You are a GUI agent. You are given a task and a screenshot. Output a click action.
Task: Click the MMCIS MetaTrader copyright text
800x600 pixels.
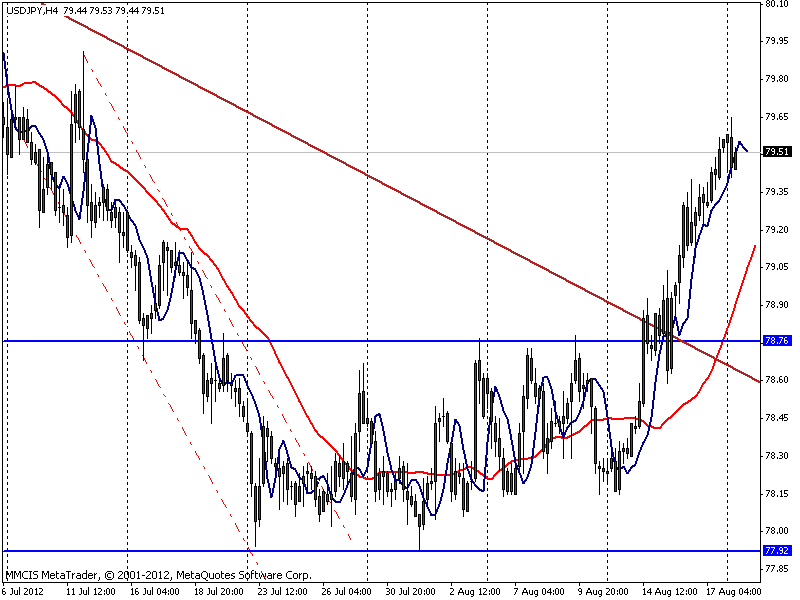[x=158, y=576]
